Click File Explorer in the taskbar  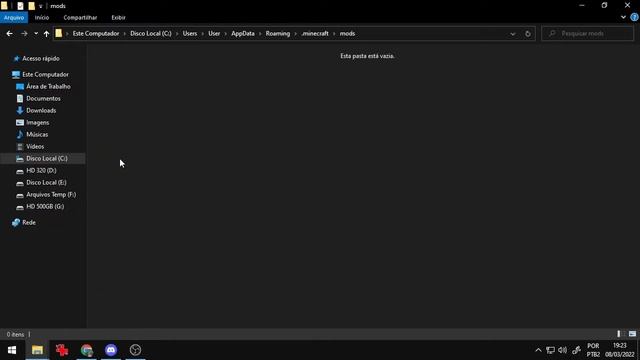tap(37, 350)
